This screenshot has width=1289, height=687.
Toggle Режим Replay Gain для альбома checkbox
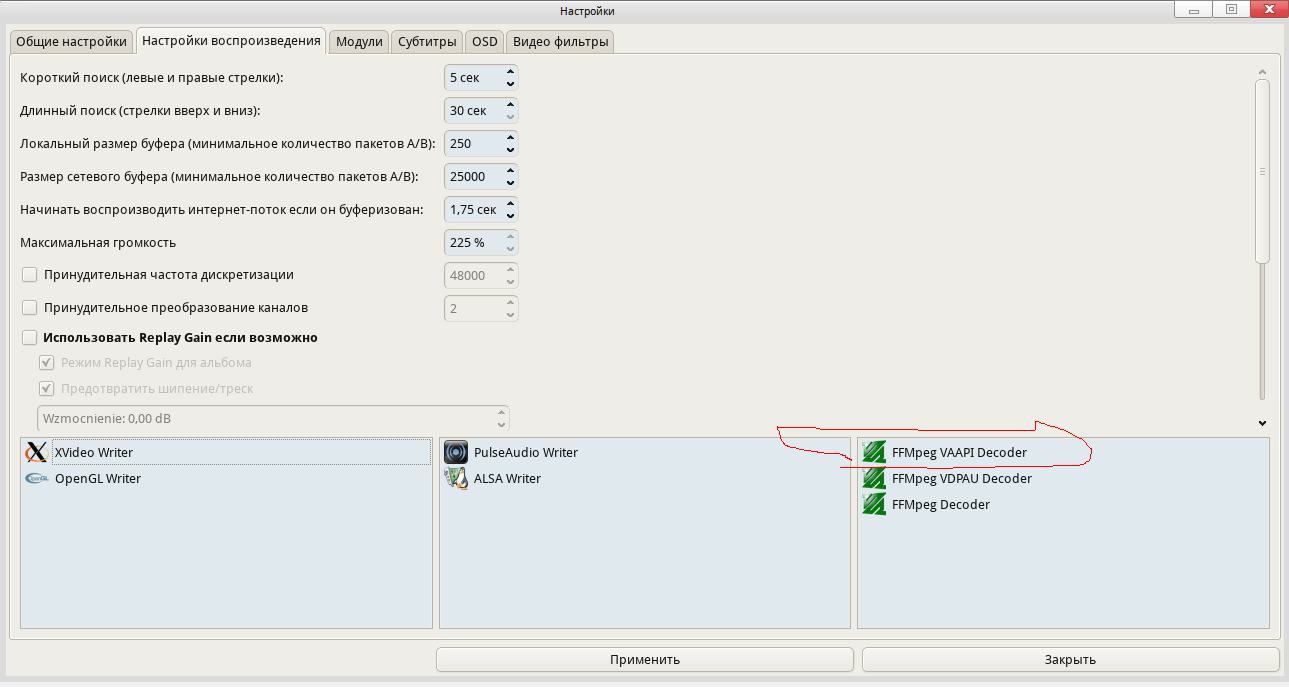(x=46, y=362)
